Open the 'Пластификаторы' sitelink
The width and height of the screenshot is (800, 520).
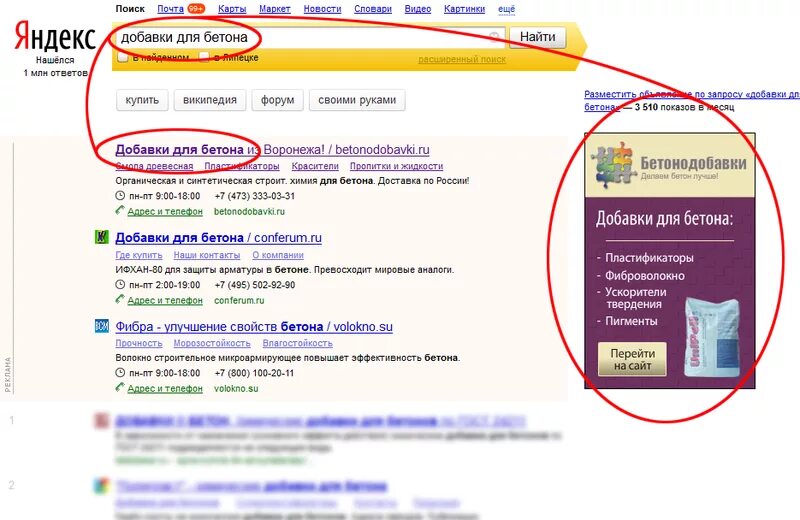pos(242,166)
